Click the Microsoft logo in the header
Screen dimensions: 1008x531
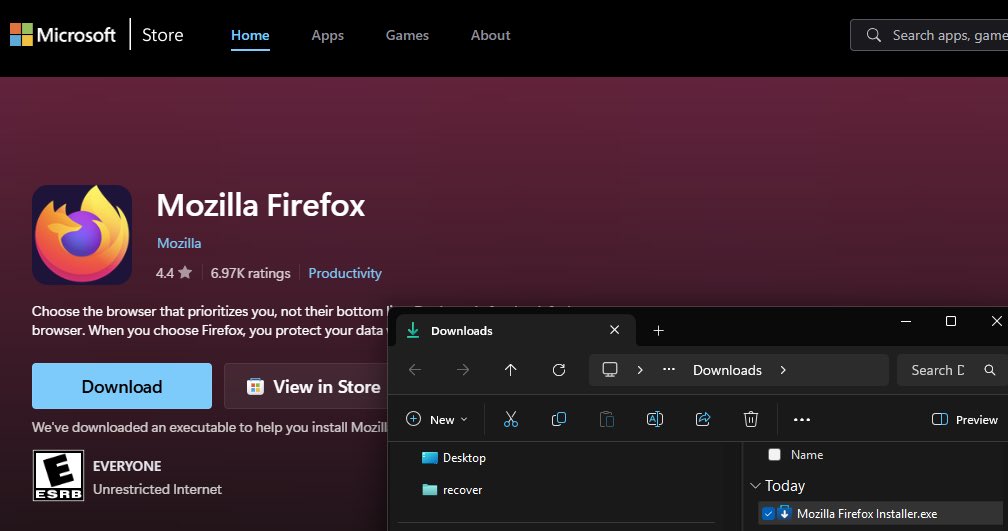coord(62,35)
